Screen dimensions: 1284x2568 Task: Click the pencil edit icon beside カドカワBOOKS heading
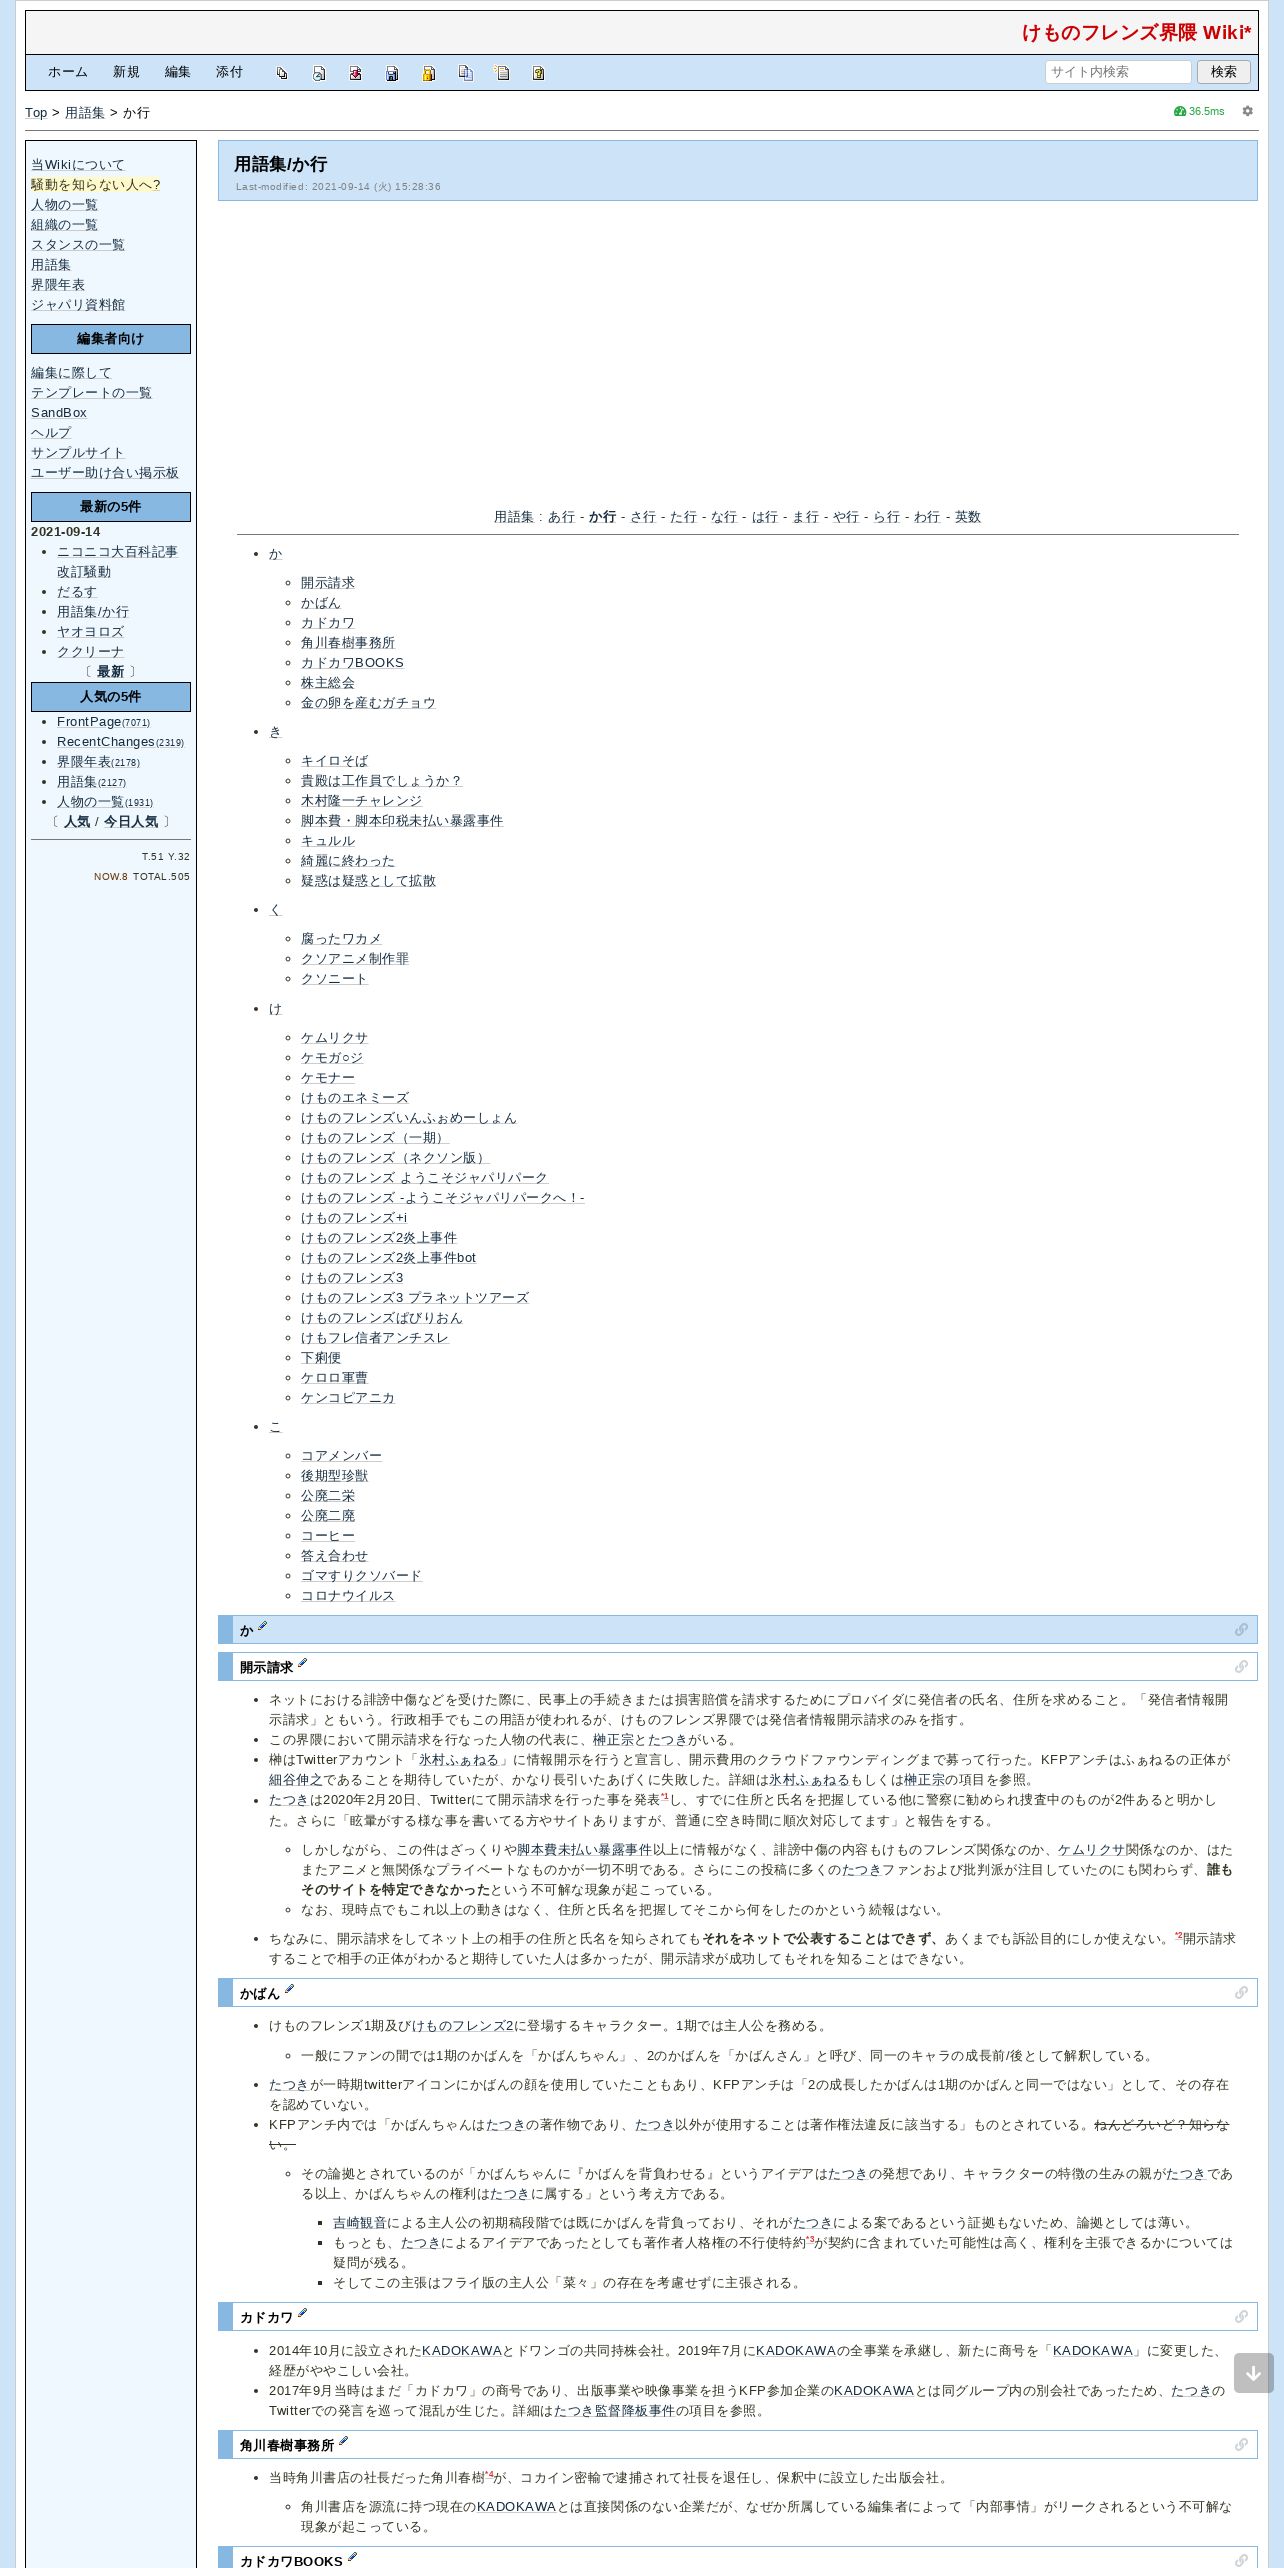[352, 2558]
